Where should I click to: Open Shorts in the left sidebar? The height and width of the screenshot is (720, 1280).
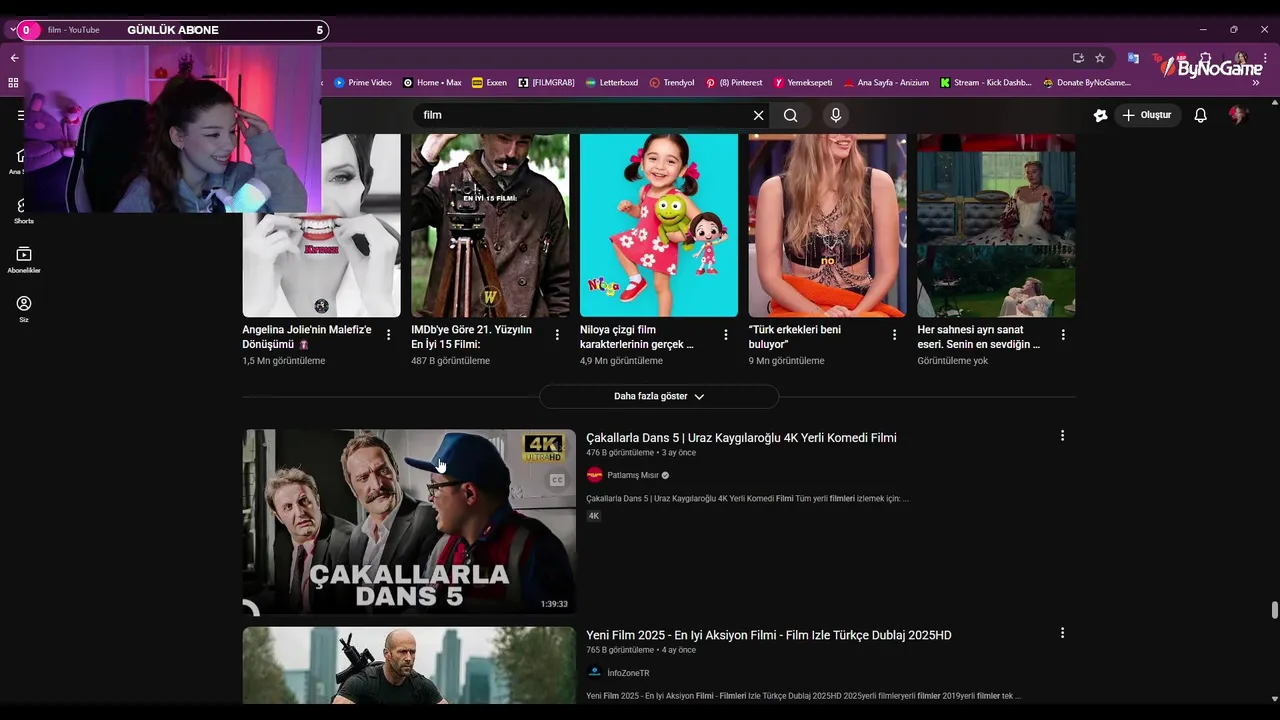click(23, 212)
